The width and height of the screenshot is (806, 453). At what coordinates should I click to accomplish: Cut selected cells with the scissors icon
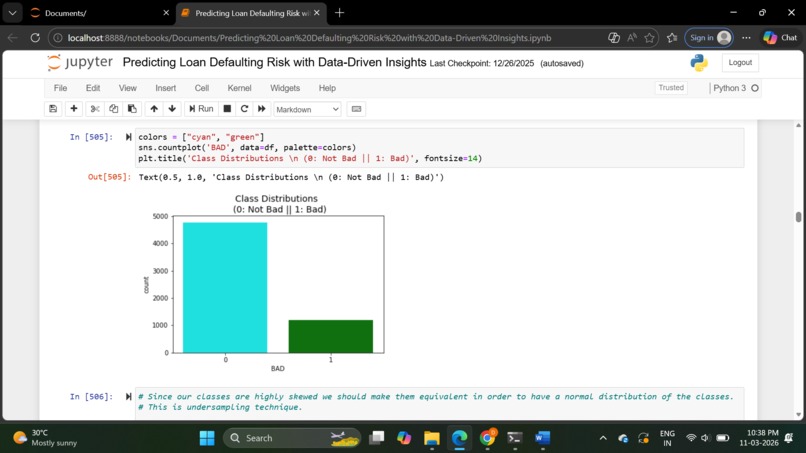(x=95, y=109)
